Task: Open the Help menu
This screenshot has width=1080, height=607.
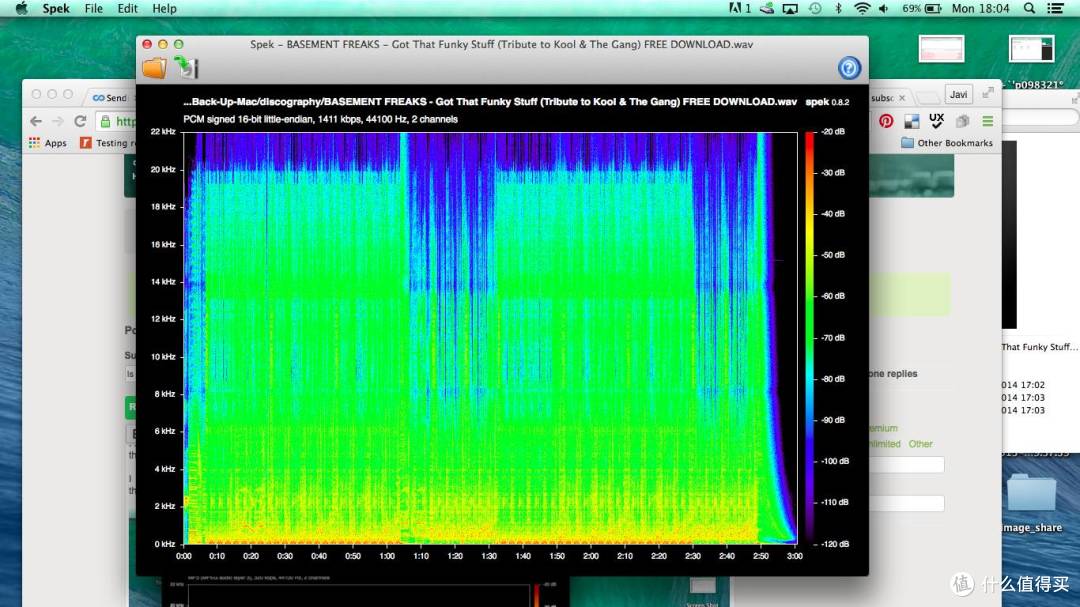Action: (x=164, y=8)
